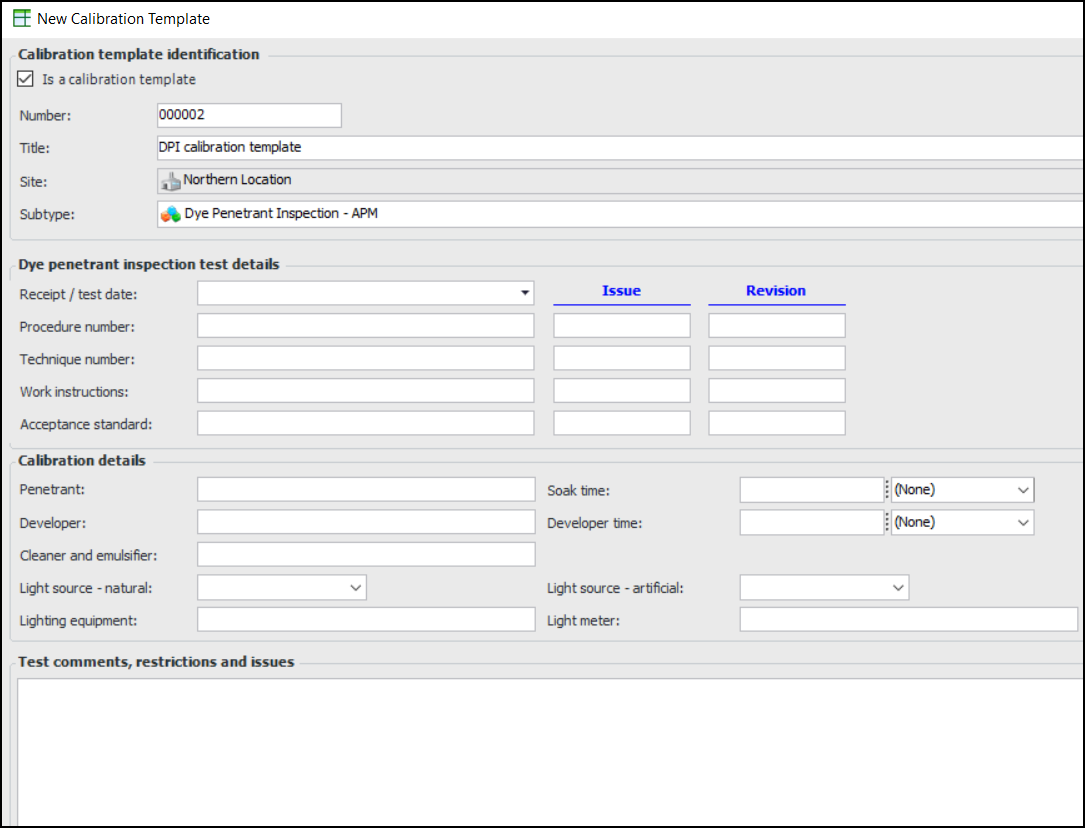Click the Test comments text area

point(550,750)
